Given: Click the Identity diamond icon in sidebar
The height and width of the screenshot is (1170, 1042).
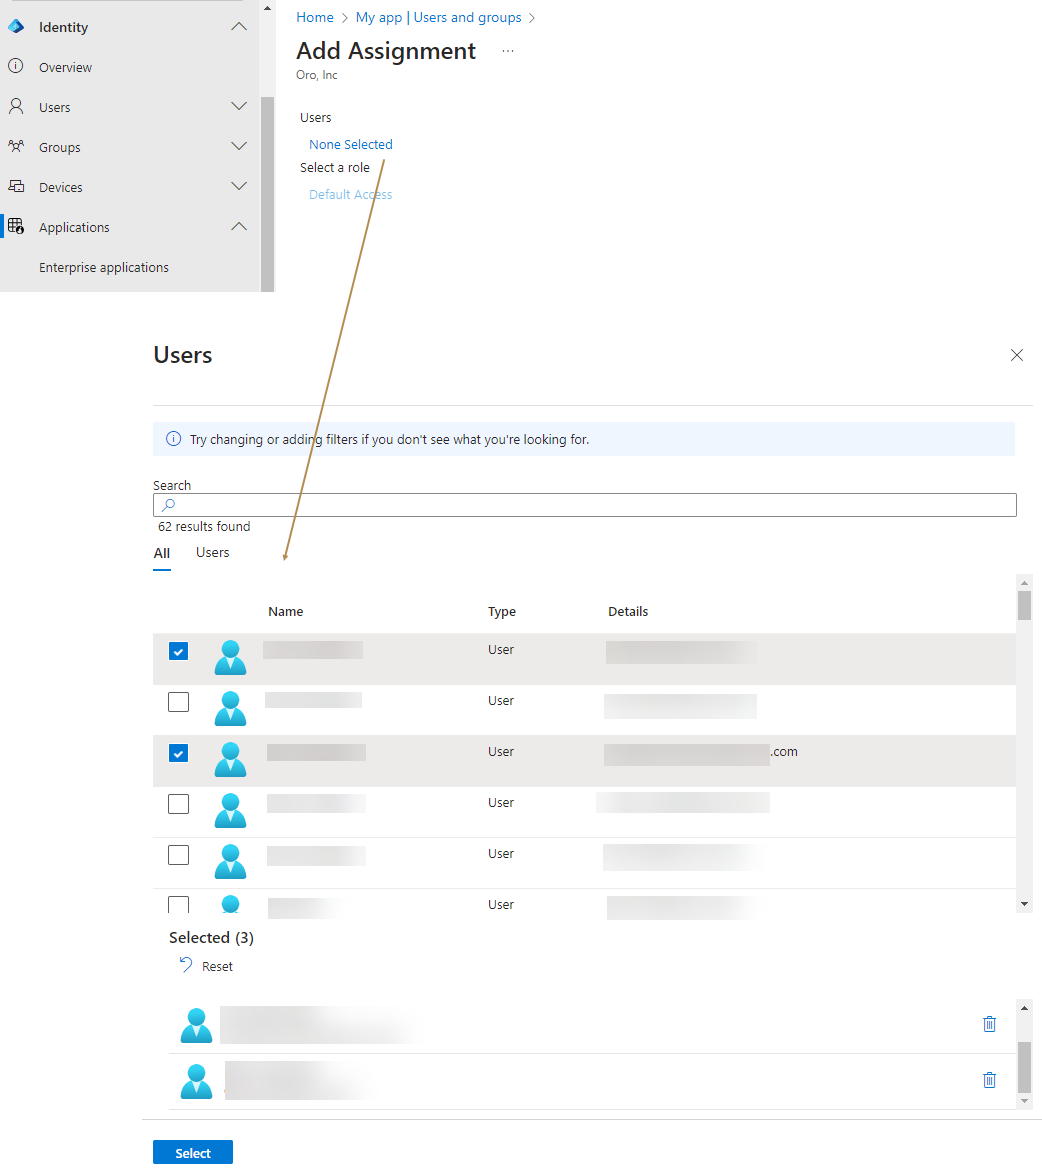Looking at the screenshot, I should pyautogui.click(x=16, y=27).
